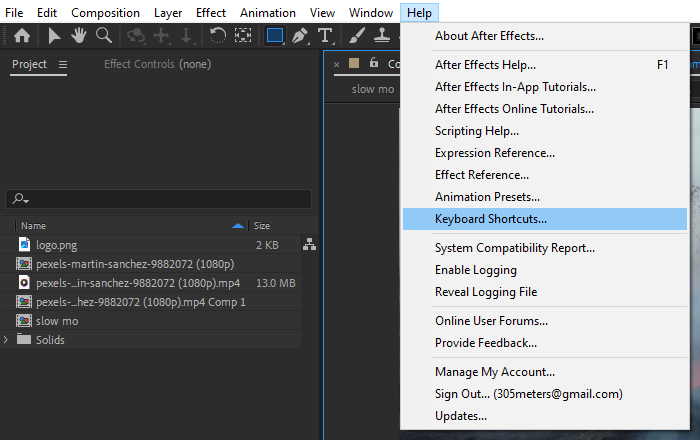The image size is (700, 440).
Task: Select the Clone Stamp tool
Action: coord(382,36)
